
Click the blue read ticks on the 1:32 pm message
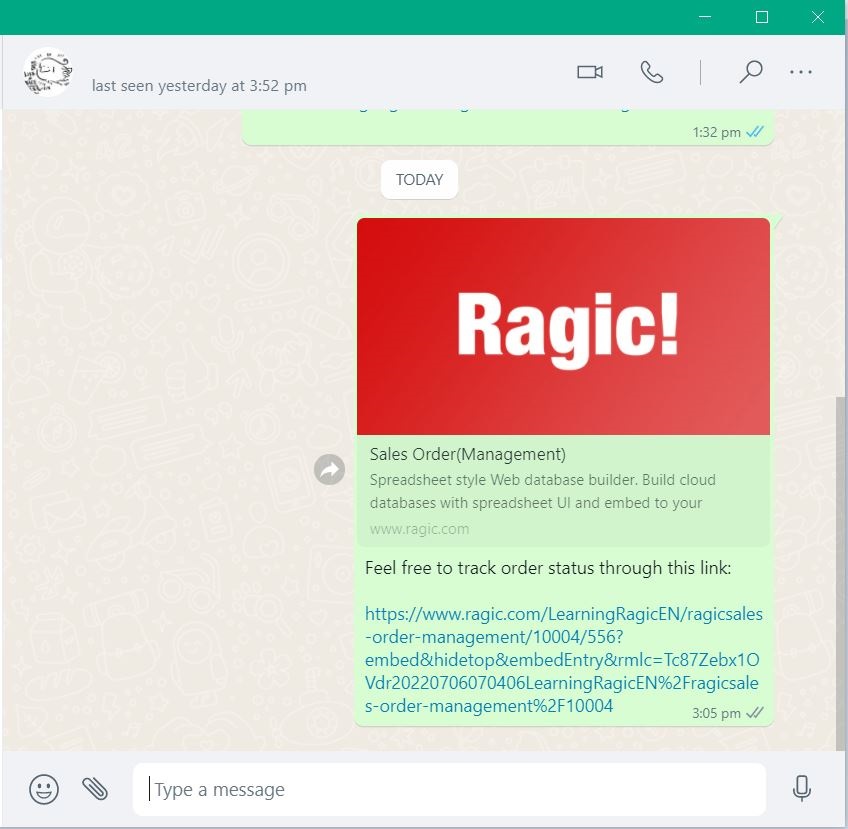pyautogui.click(x=754, y=131)
